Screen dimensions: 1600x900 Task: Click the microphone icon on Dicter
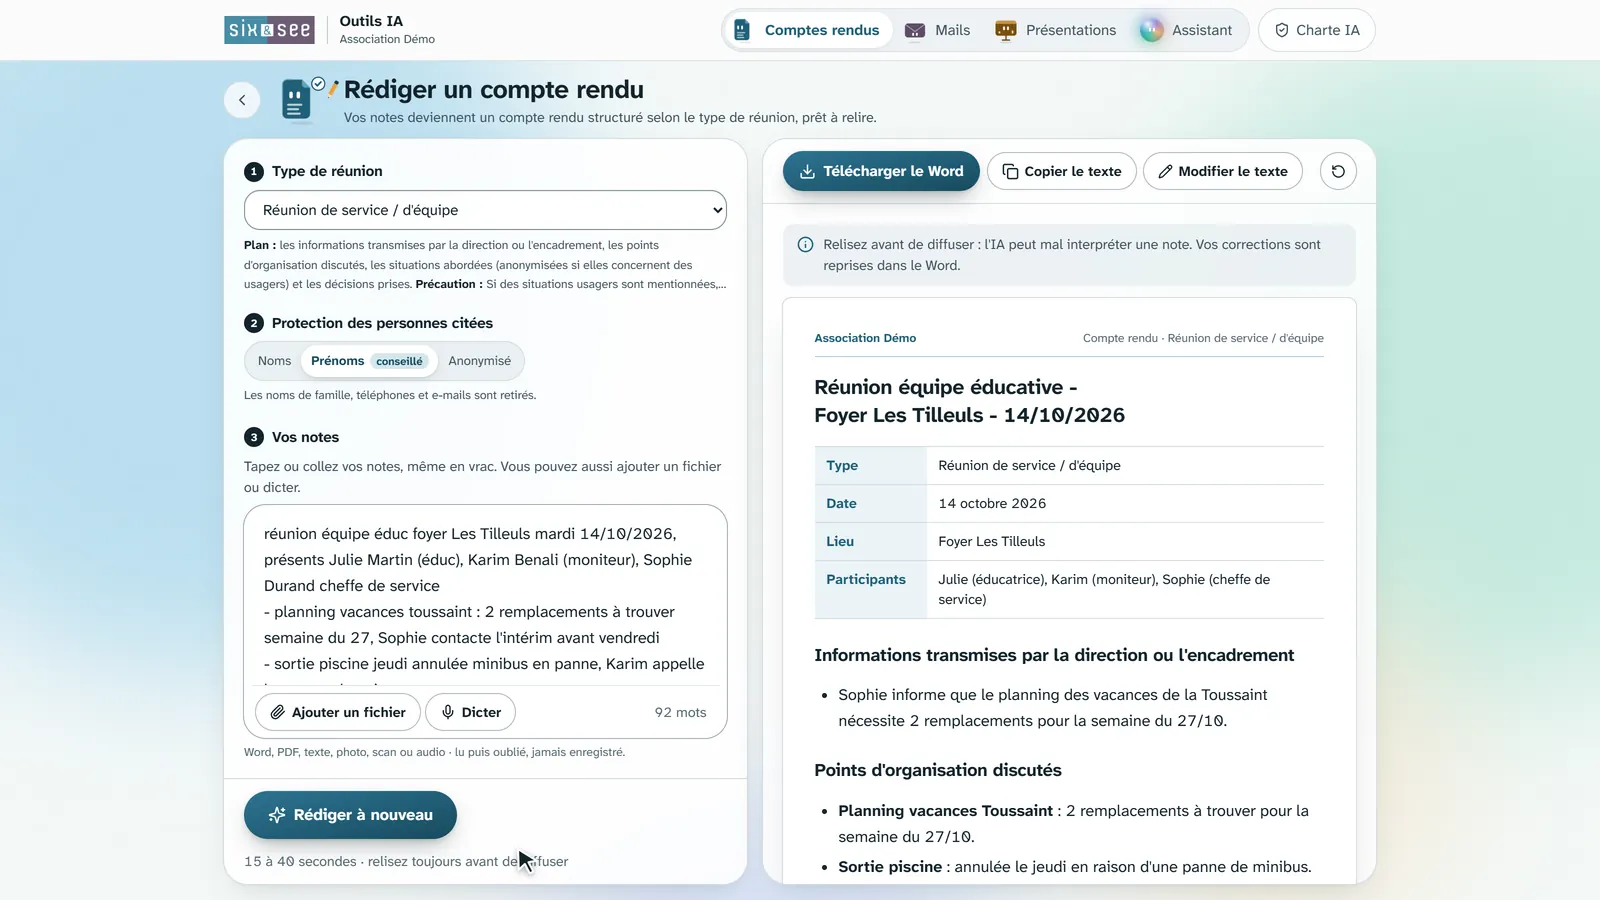click(448, 712)
